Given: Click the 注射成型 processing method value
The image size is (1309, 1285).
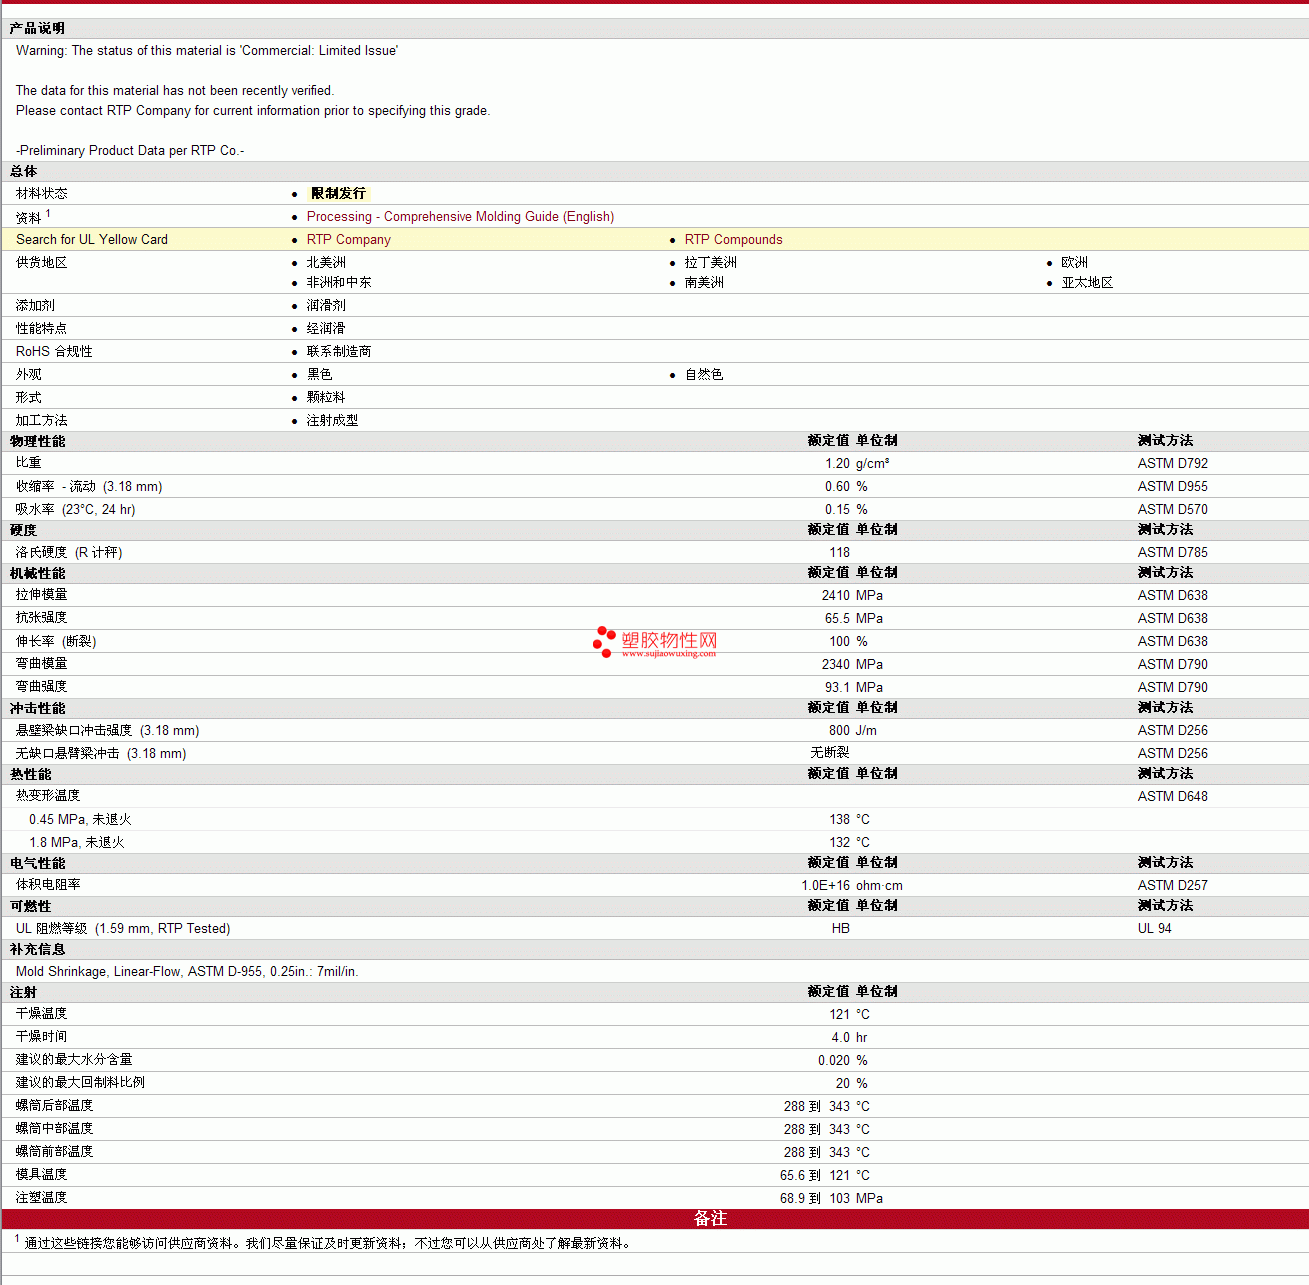Looking at the screenshot, I should (332, 421).
